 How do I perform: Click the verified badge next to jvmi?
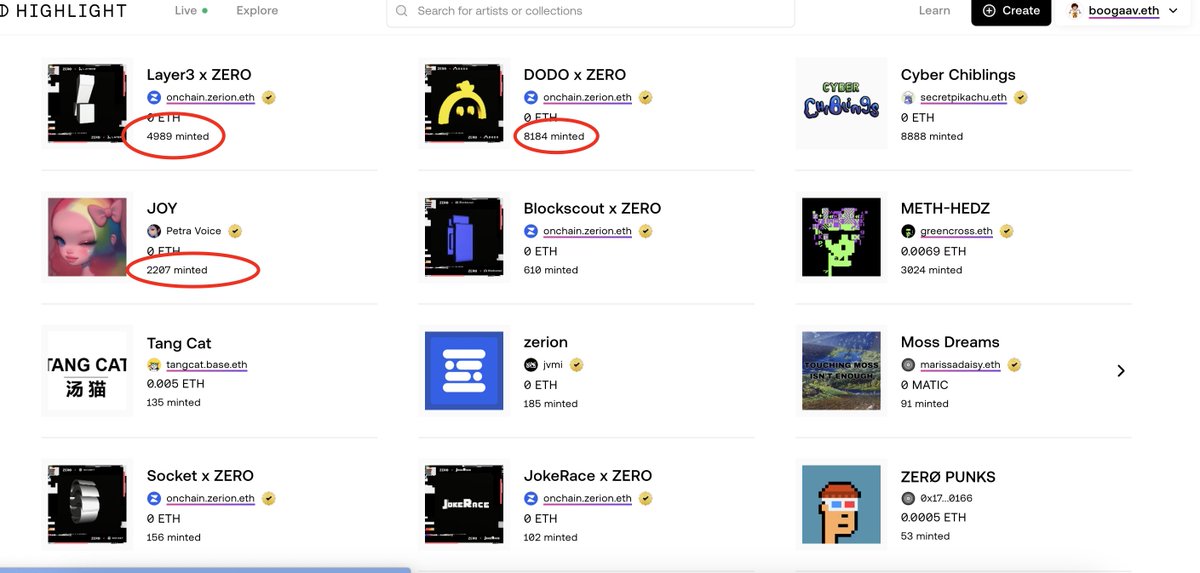click(x=577, y=365)
